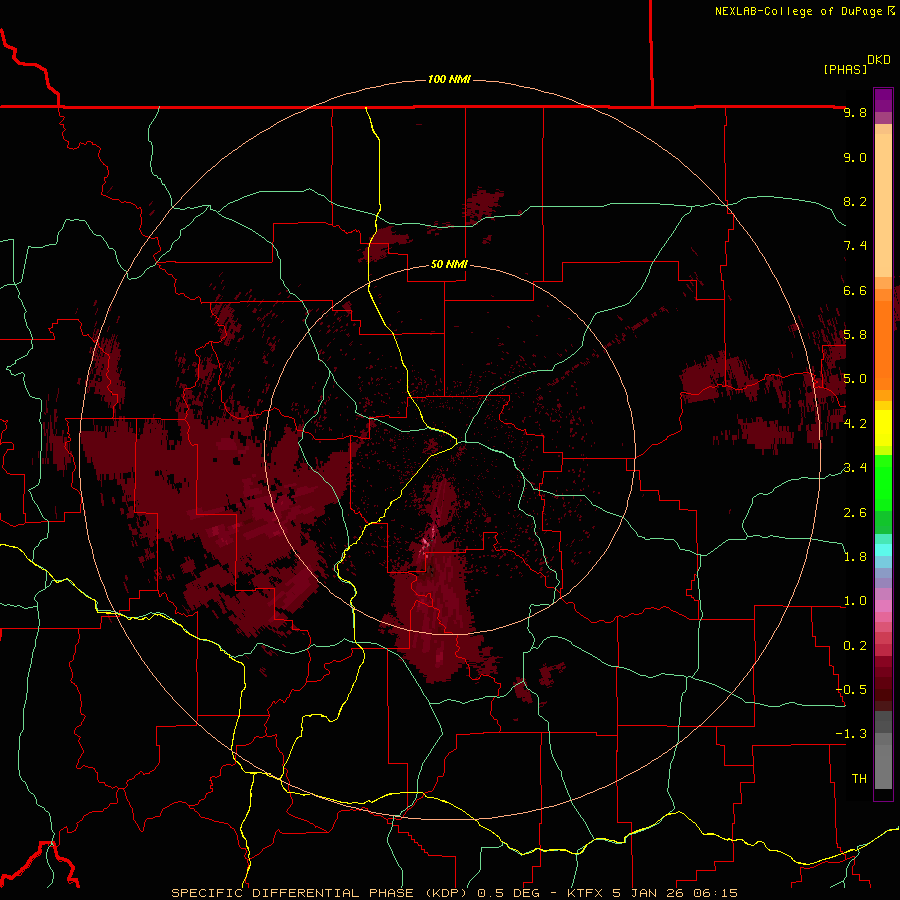This screenshot has height=900, width=900.
Task: Pick the cyan legend color band
Action: (x=883, y=550)
